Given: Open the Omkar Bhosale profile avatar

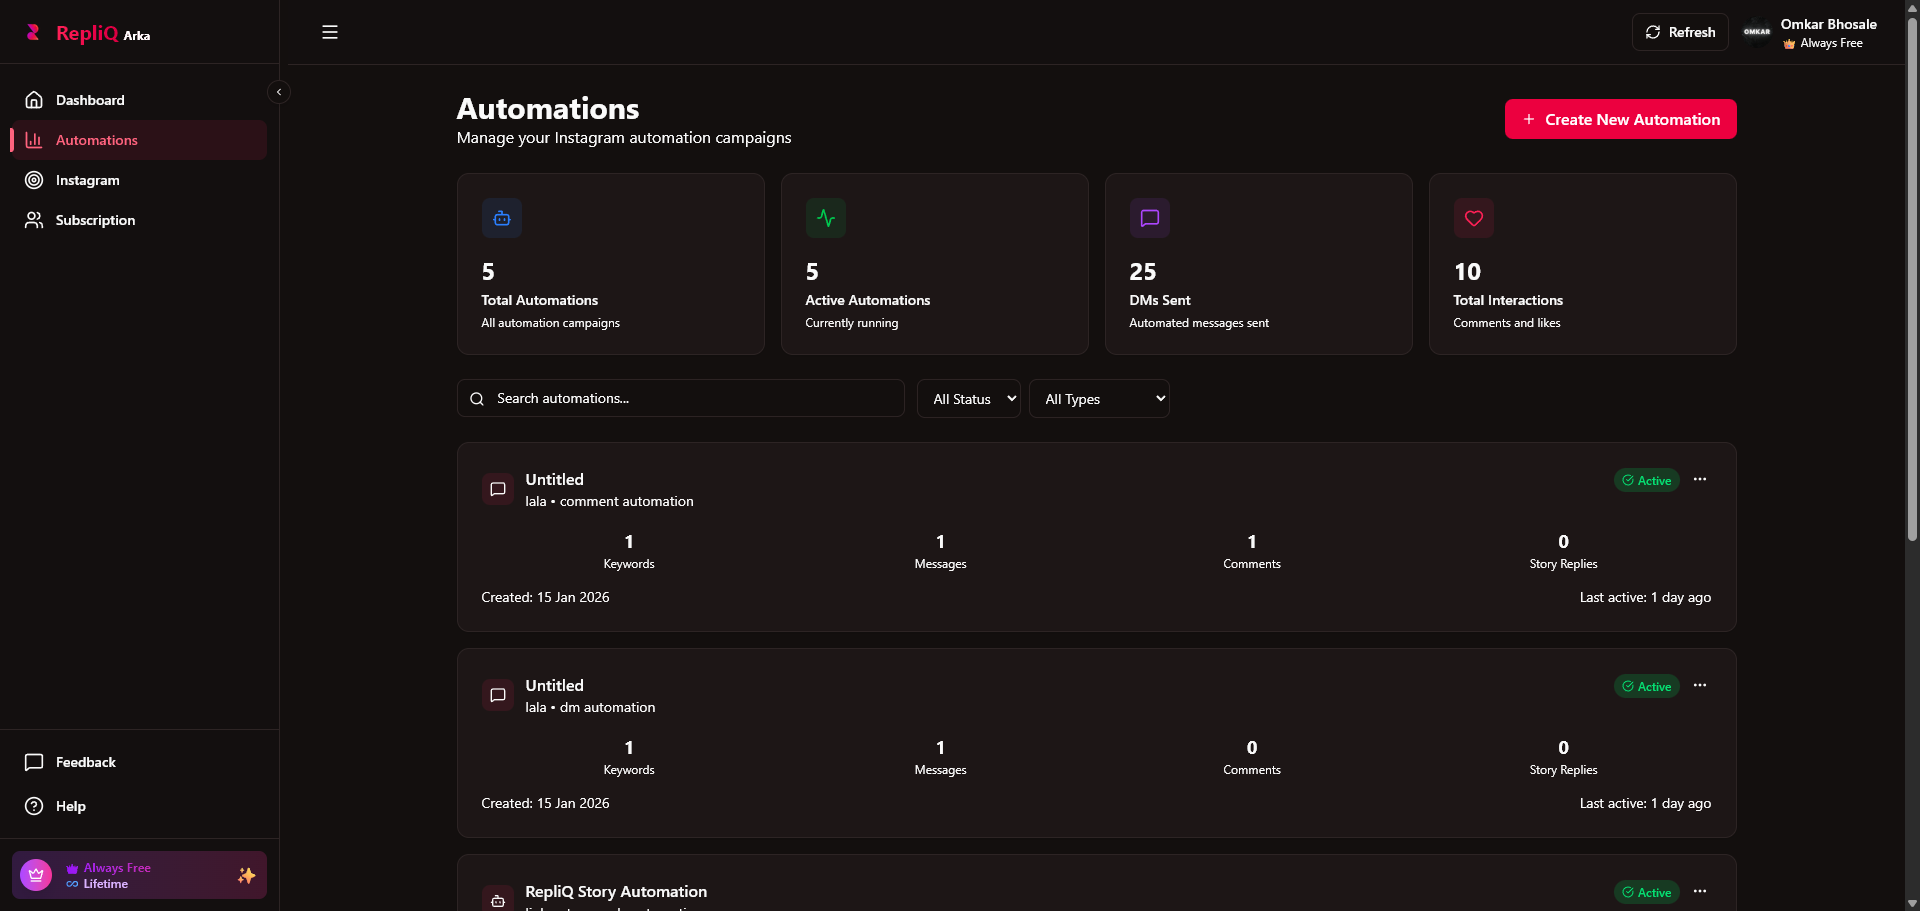Looking at the screenshot, I should point(1757,32).
